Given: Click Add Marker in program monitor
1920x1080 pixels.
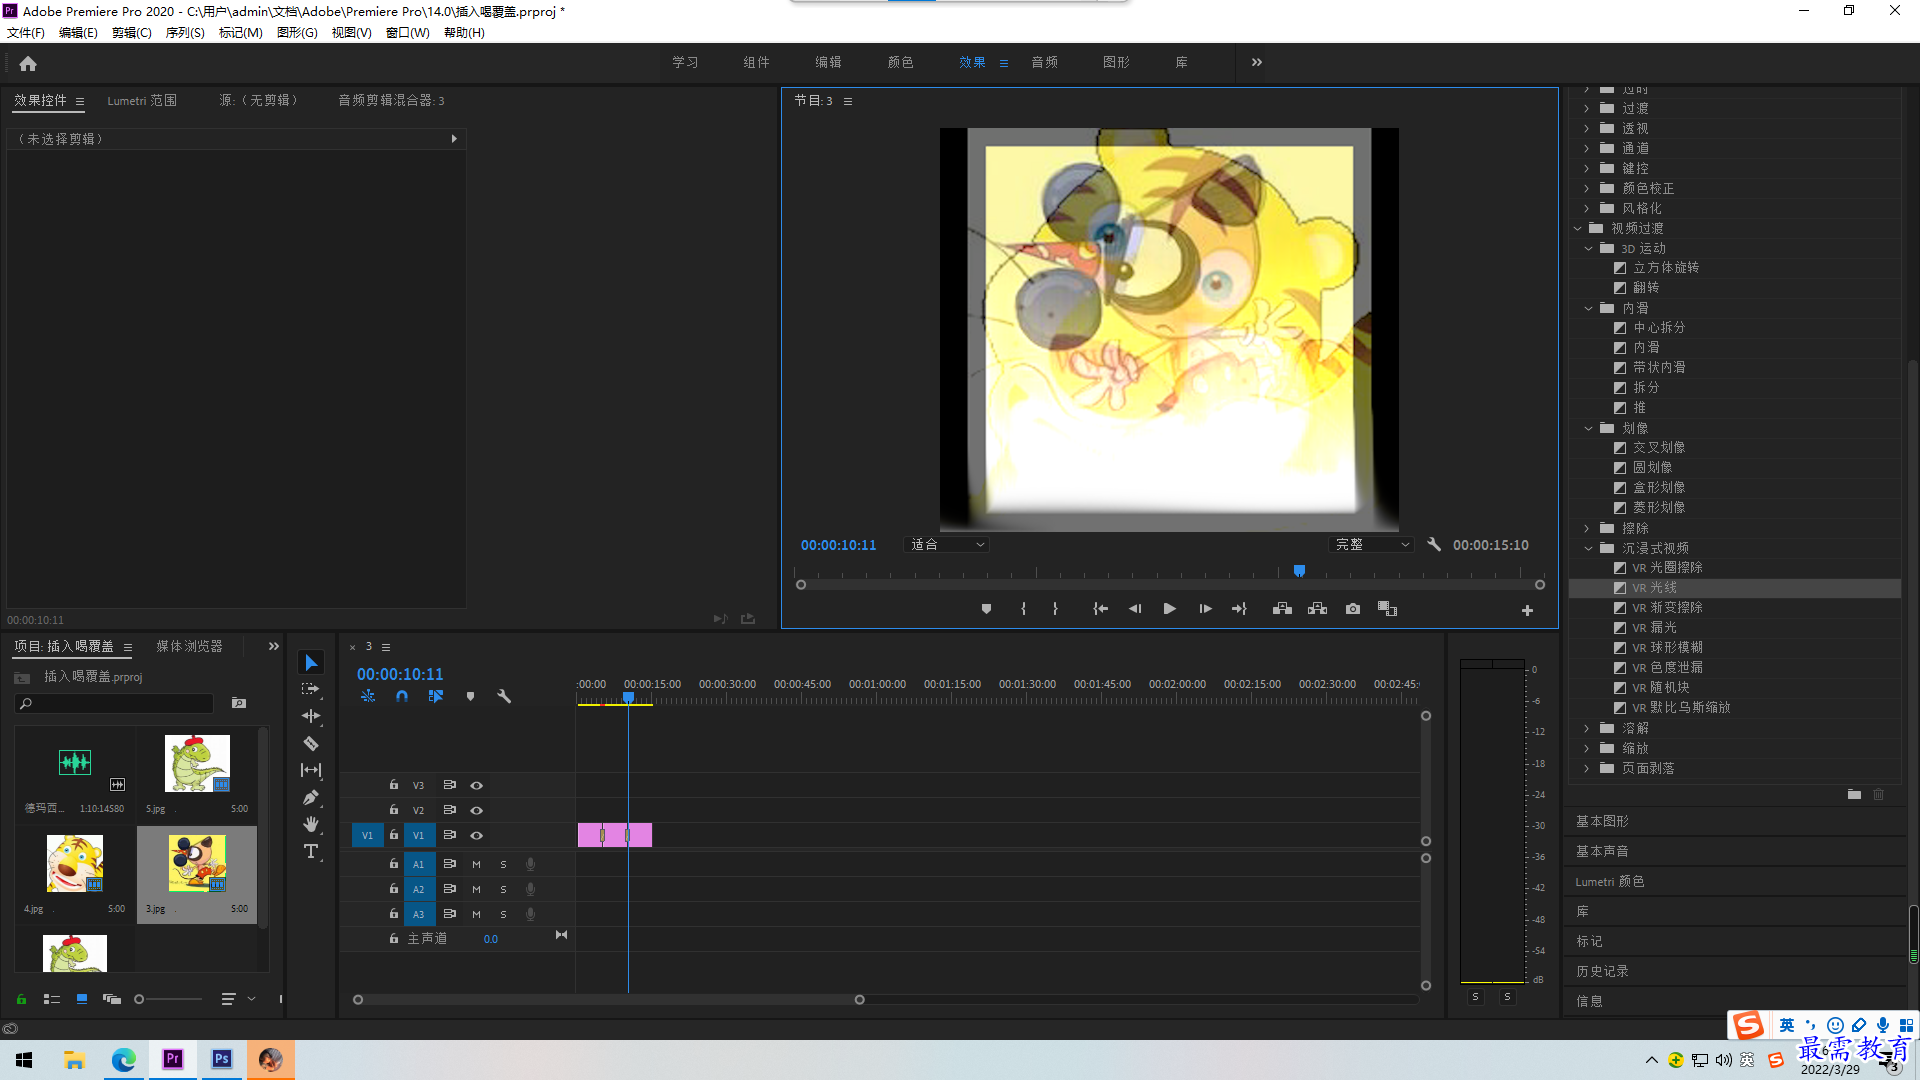Looking at the screenshot, I should tap(986, 609).
